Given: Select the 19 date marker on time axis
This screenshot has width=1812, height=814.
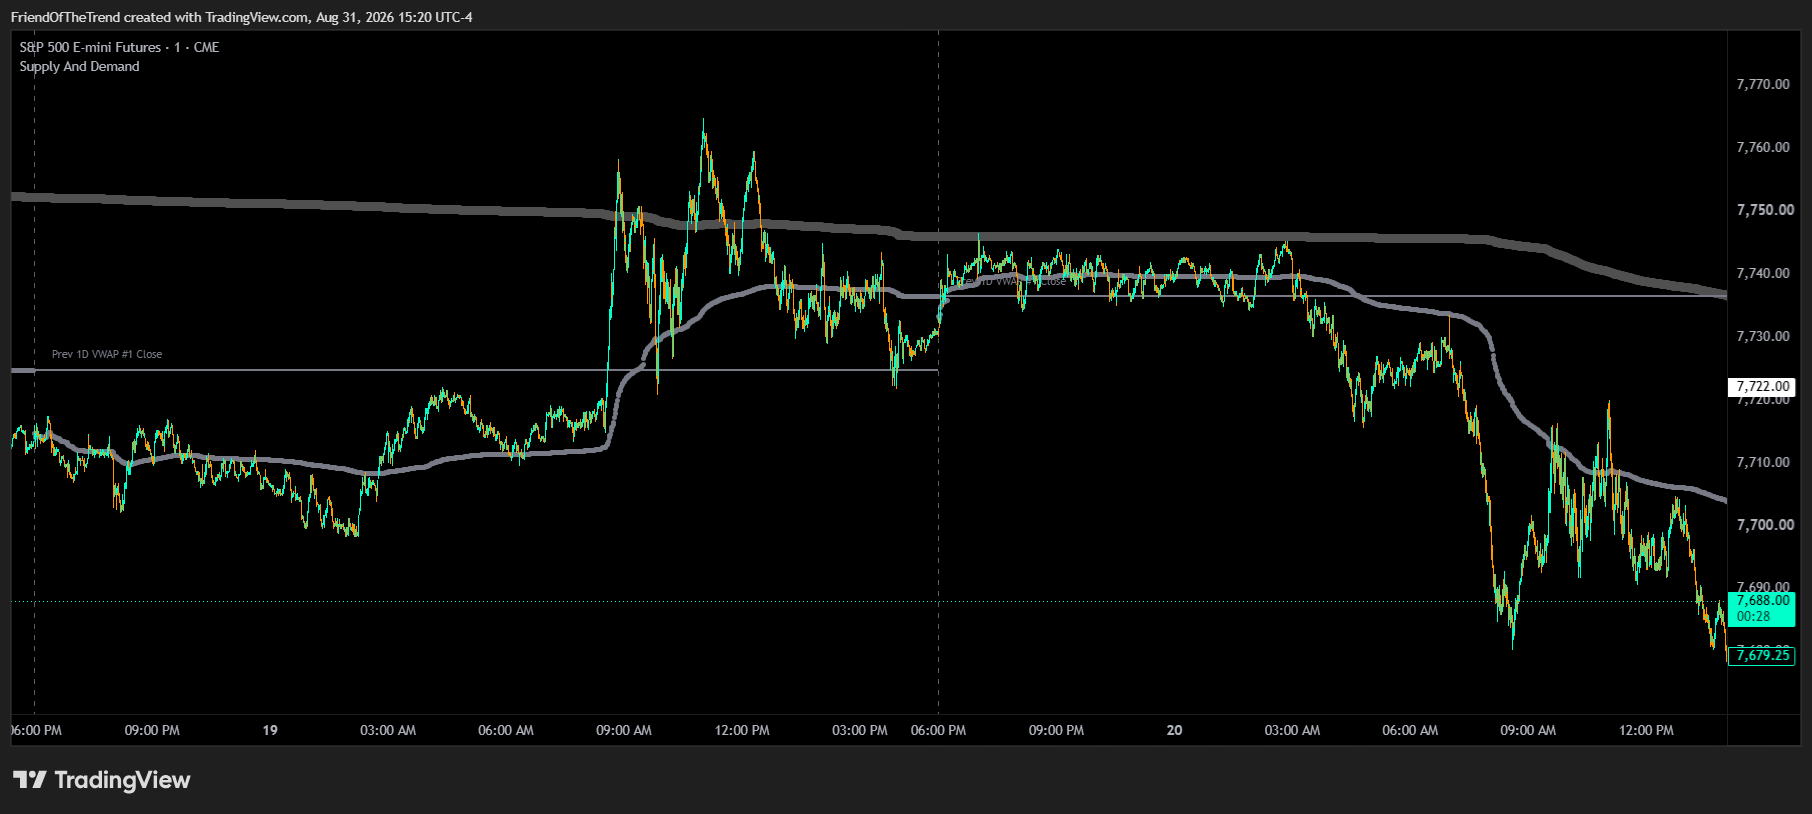Looking at the screenshot, I should pos(270,730).
